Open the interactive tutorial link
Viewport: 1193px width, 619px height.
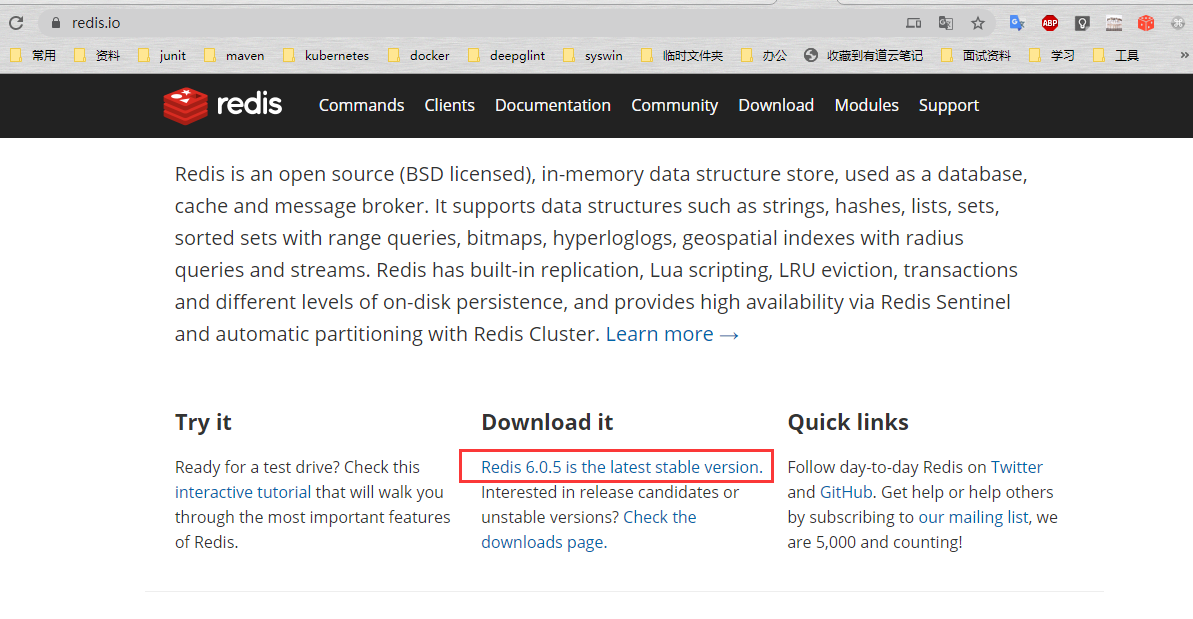point(243,492)
